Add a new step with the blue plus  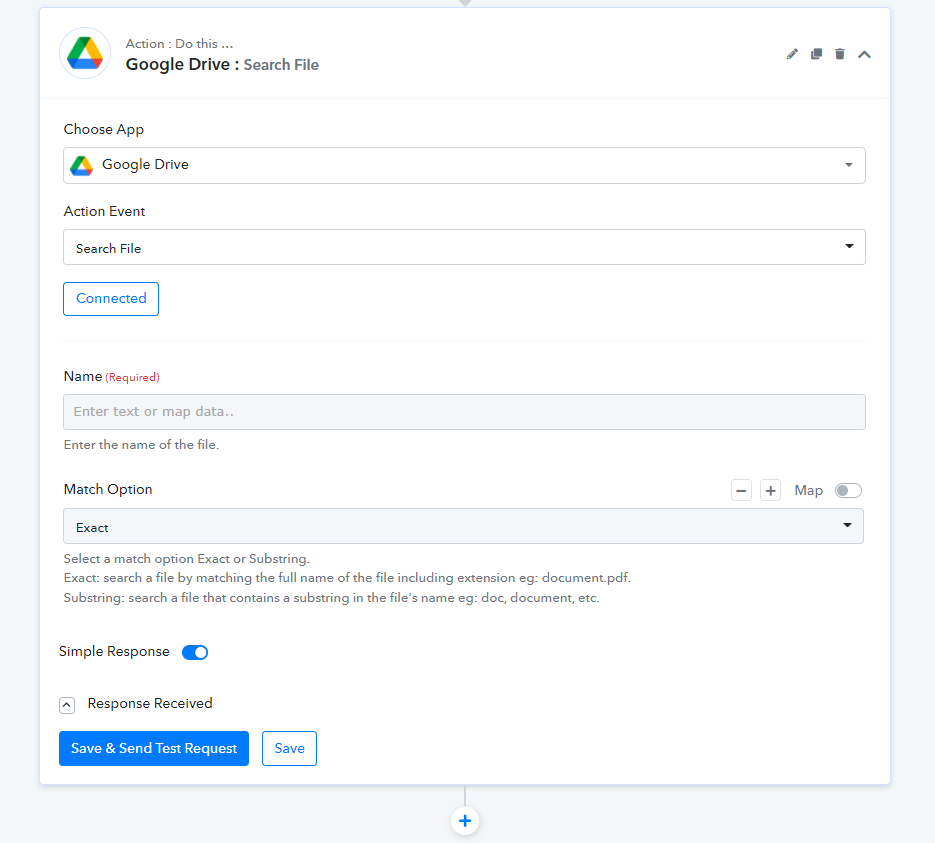pyautogui.click(x=465, y=821)
